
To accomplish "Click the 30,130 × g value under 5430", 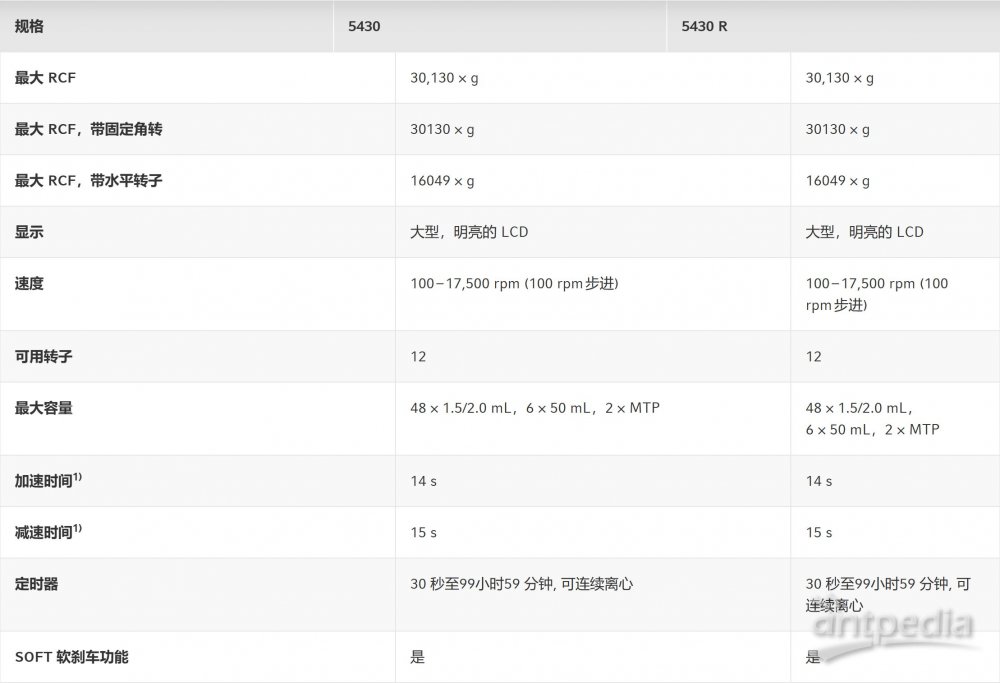I will tap(442, 77).
